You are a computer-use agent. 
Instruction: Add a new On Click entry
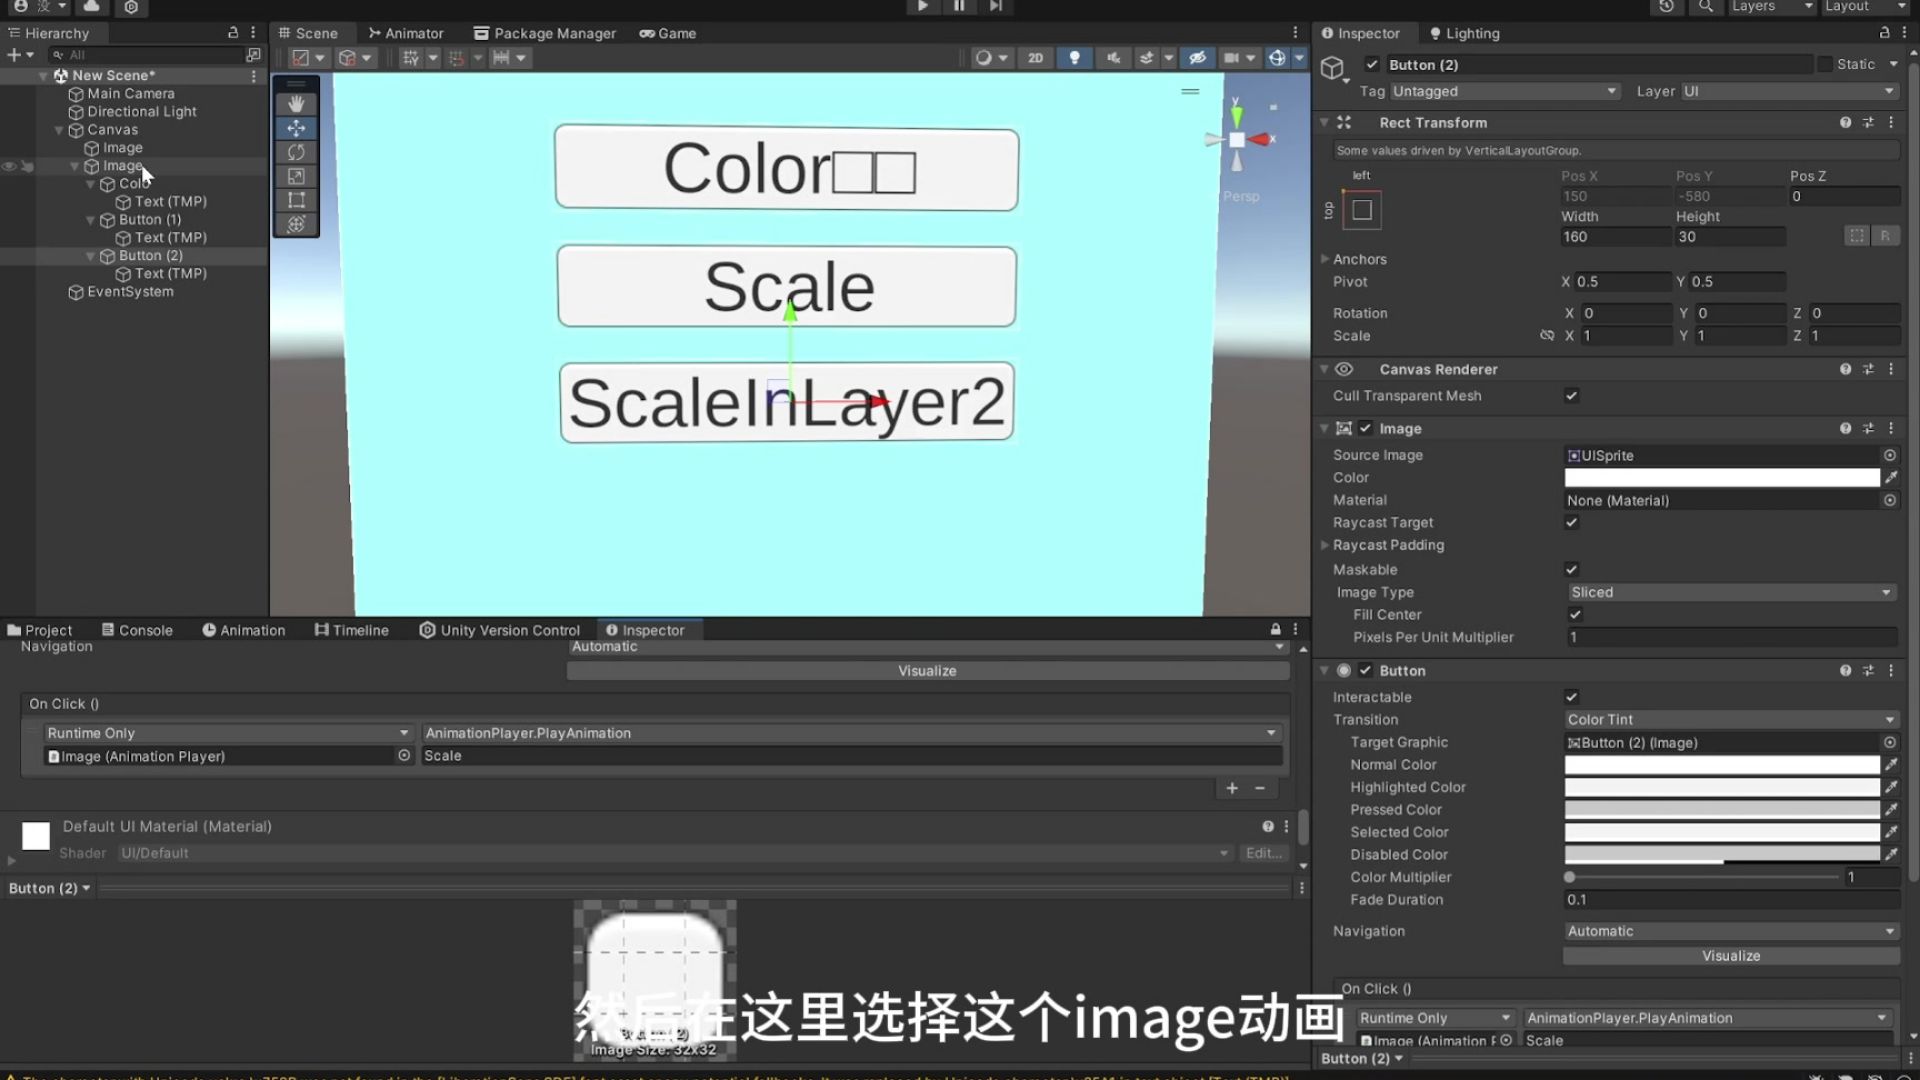[1232, 789]
